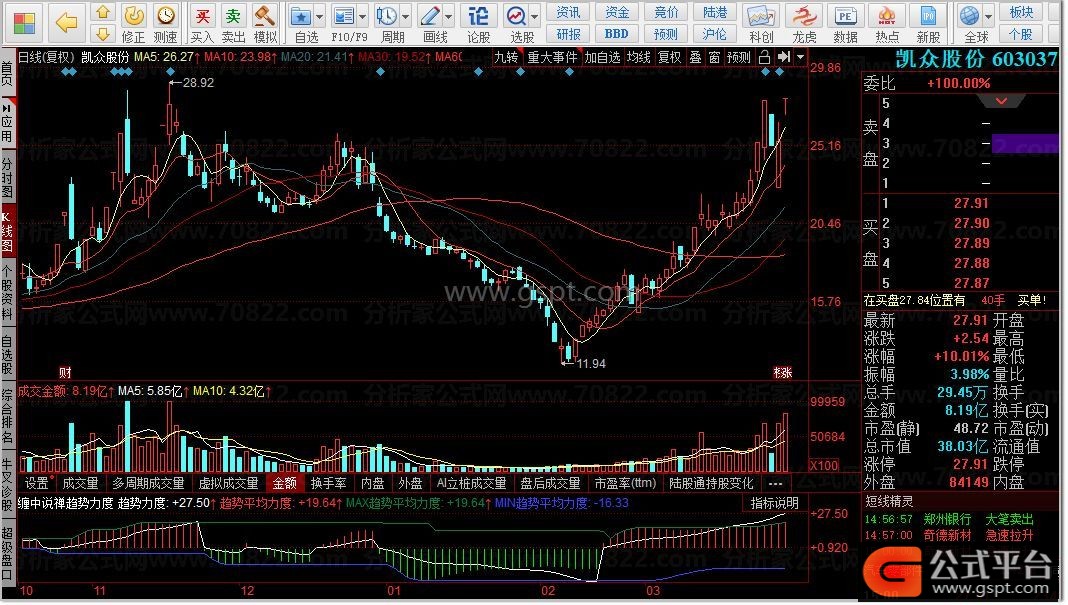Toggle X100 volume scale multiplier
Screen dimensions: 1068x605
(x=823, y=466)
